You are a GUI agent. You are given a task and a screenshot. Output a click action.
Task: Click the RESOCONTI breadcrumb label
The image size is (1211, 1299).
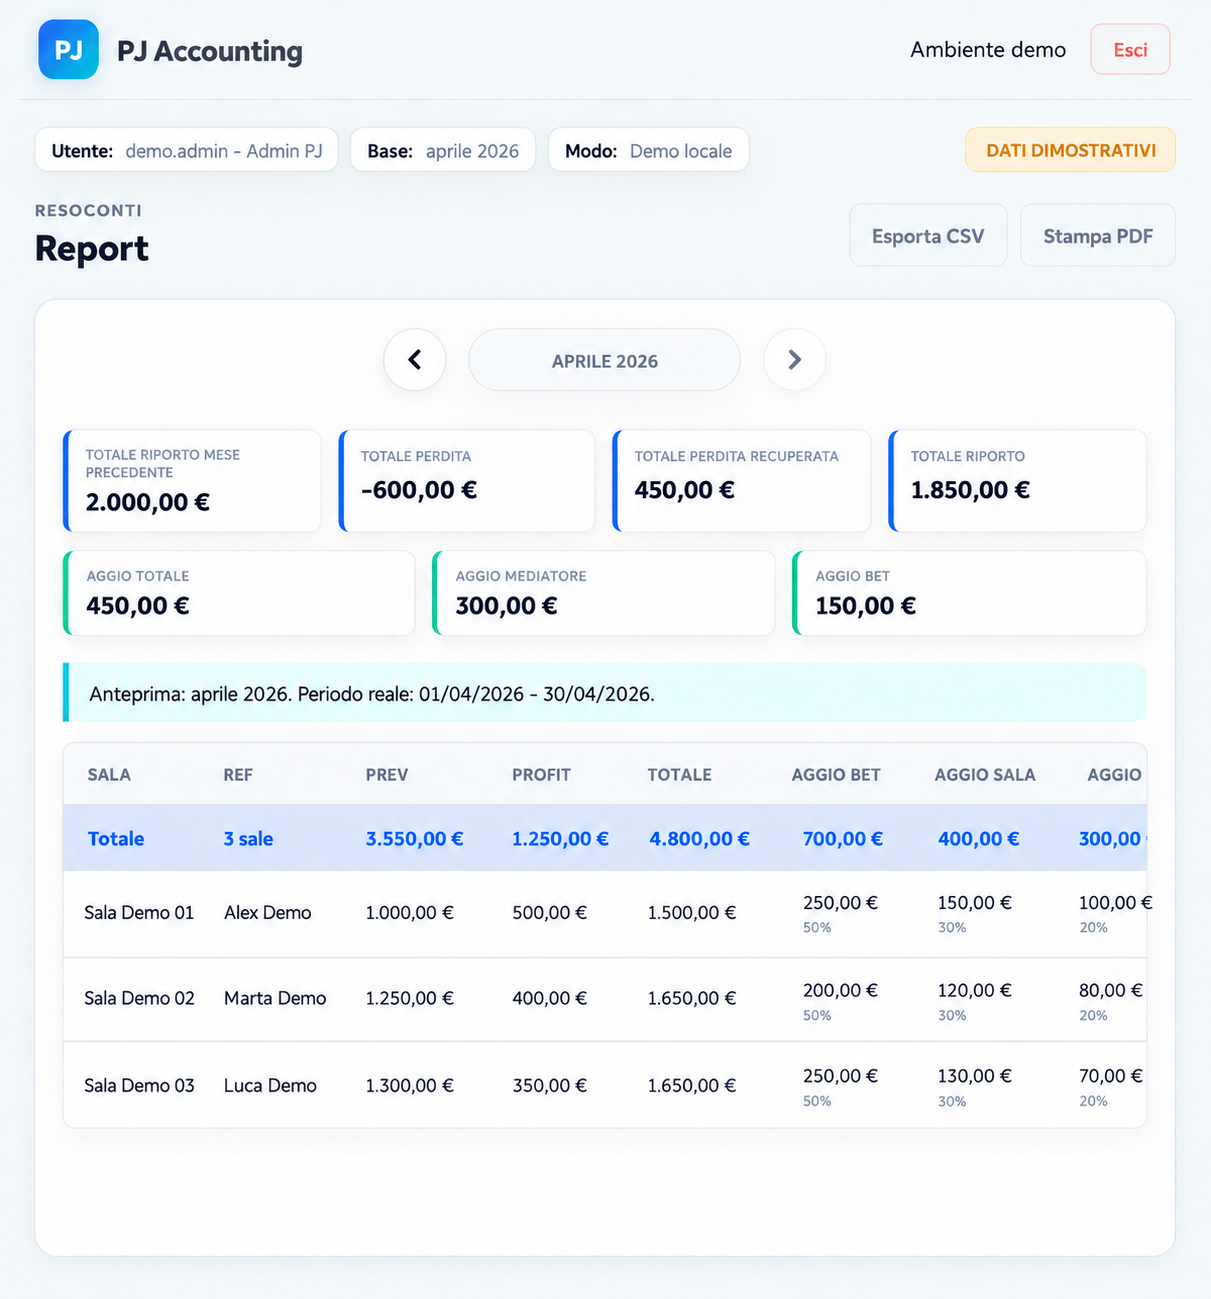click(x=88, y=210)
